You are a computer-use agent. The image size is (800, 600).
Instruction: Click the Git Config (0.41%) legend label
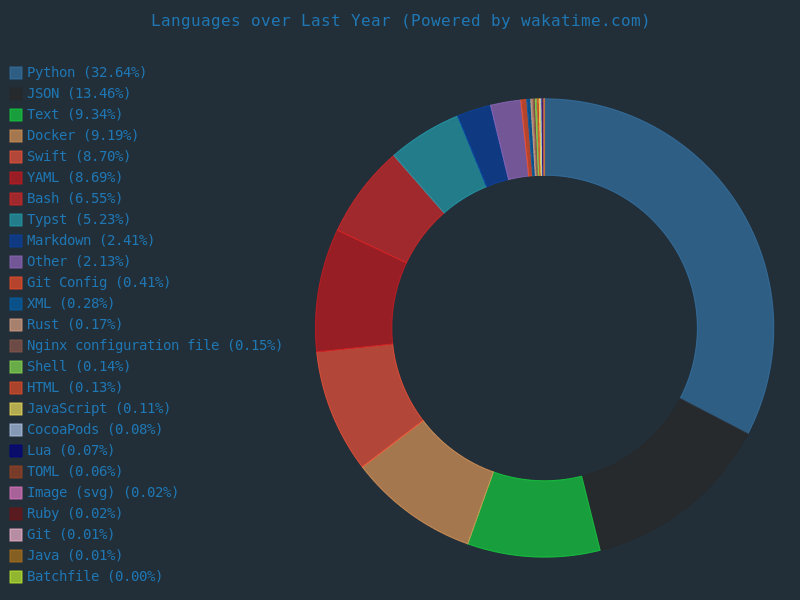tap(98, 283)
